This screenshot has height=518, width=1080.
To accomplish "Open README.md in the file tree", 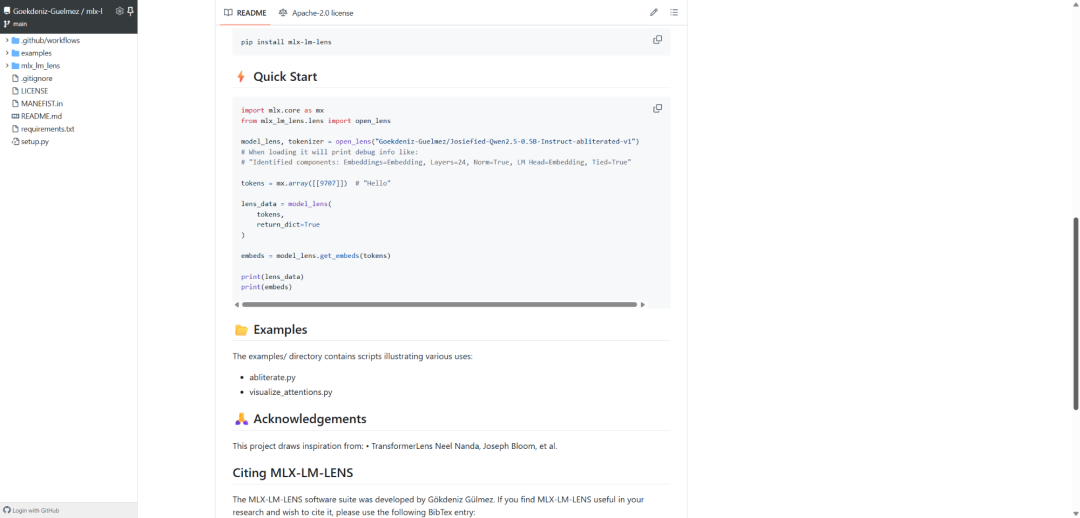I will [x=41, y=116].
